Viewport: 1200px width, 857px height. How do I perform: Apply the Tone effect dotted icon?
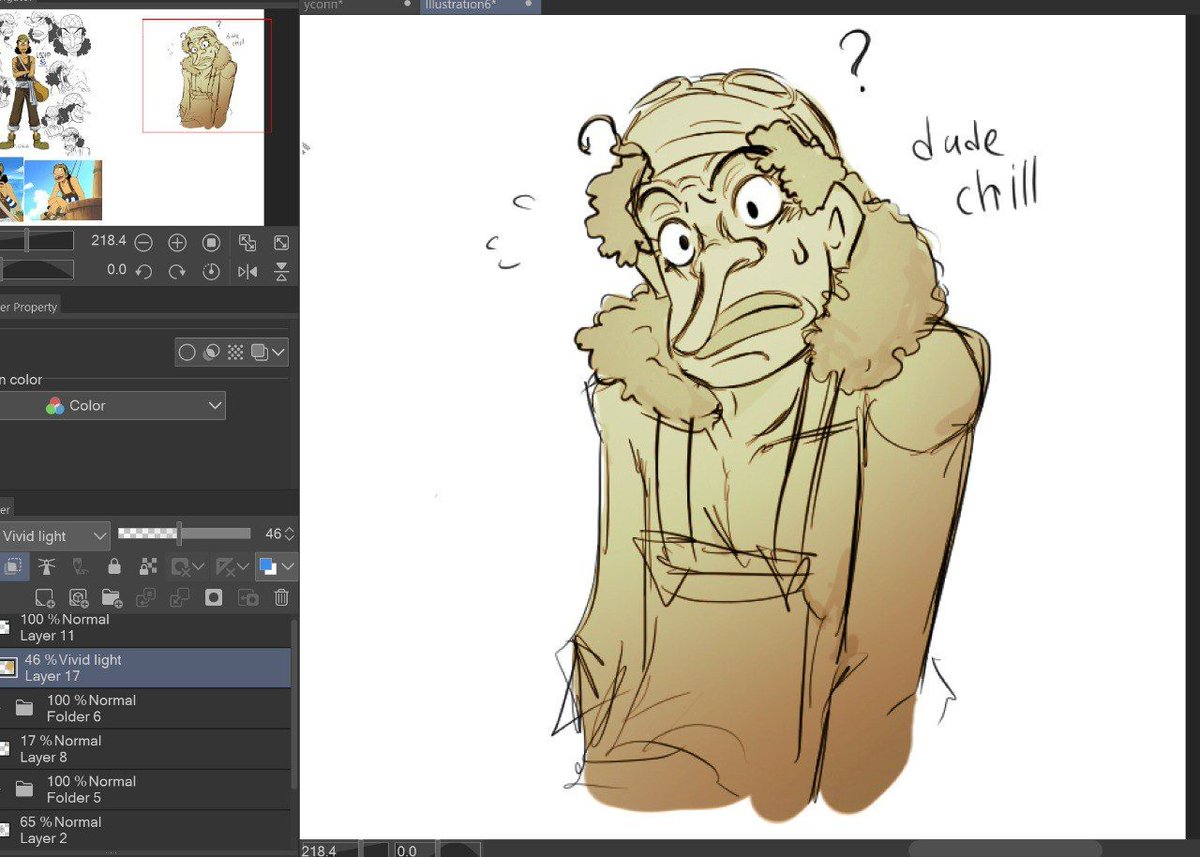click(x=235, y=352)
